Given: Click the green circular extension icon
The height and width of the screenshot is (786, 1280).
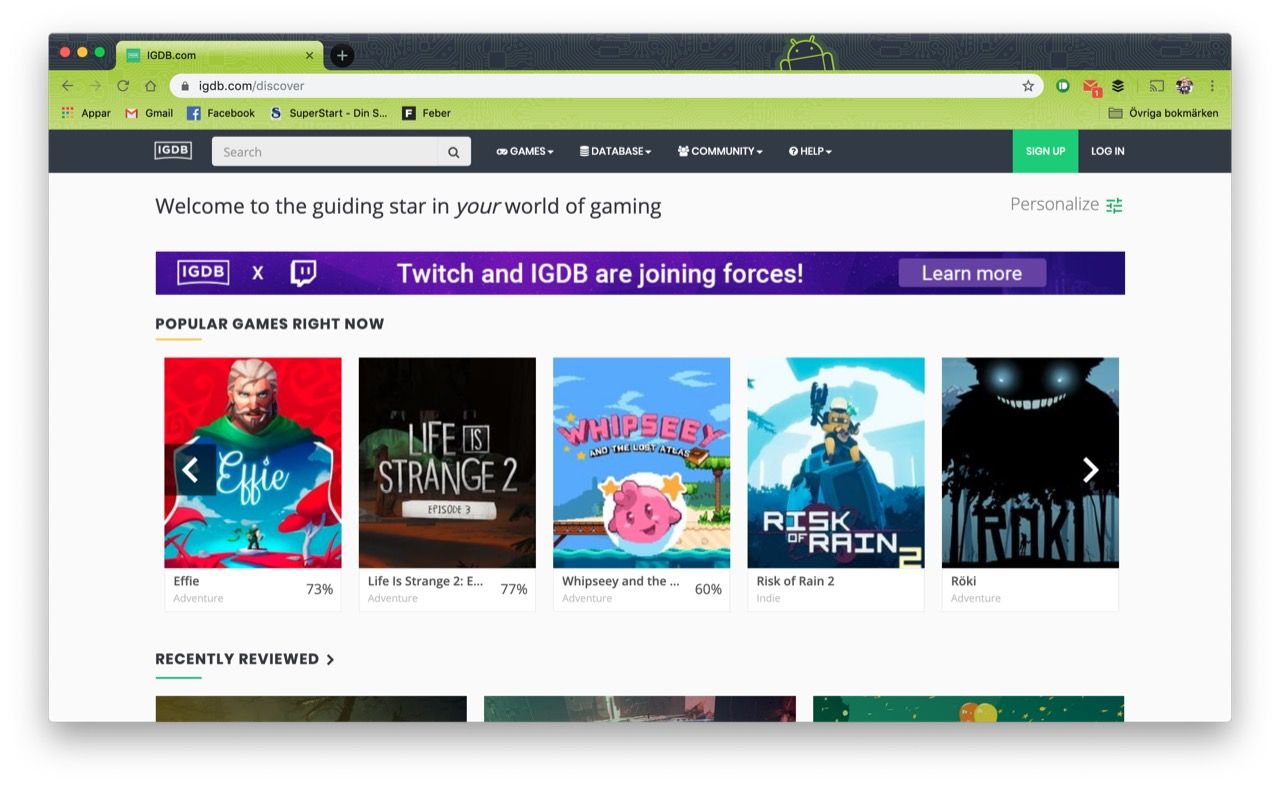Looking at the screenshot, I should 1063,86.
